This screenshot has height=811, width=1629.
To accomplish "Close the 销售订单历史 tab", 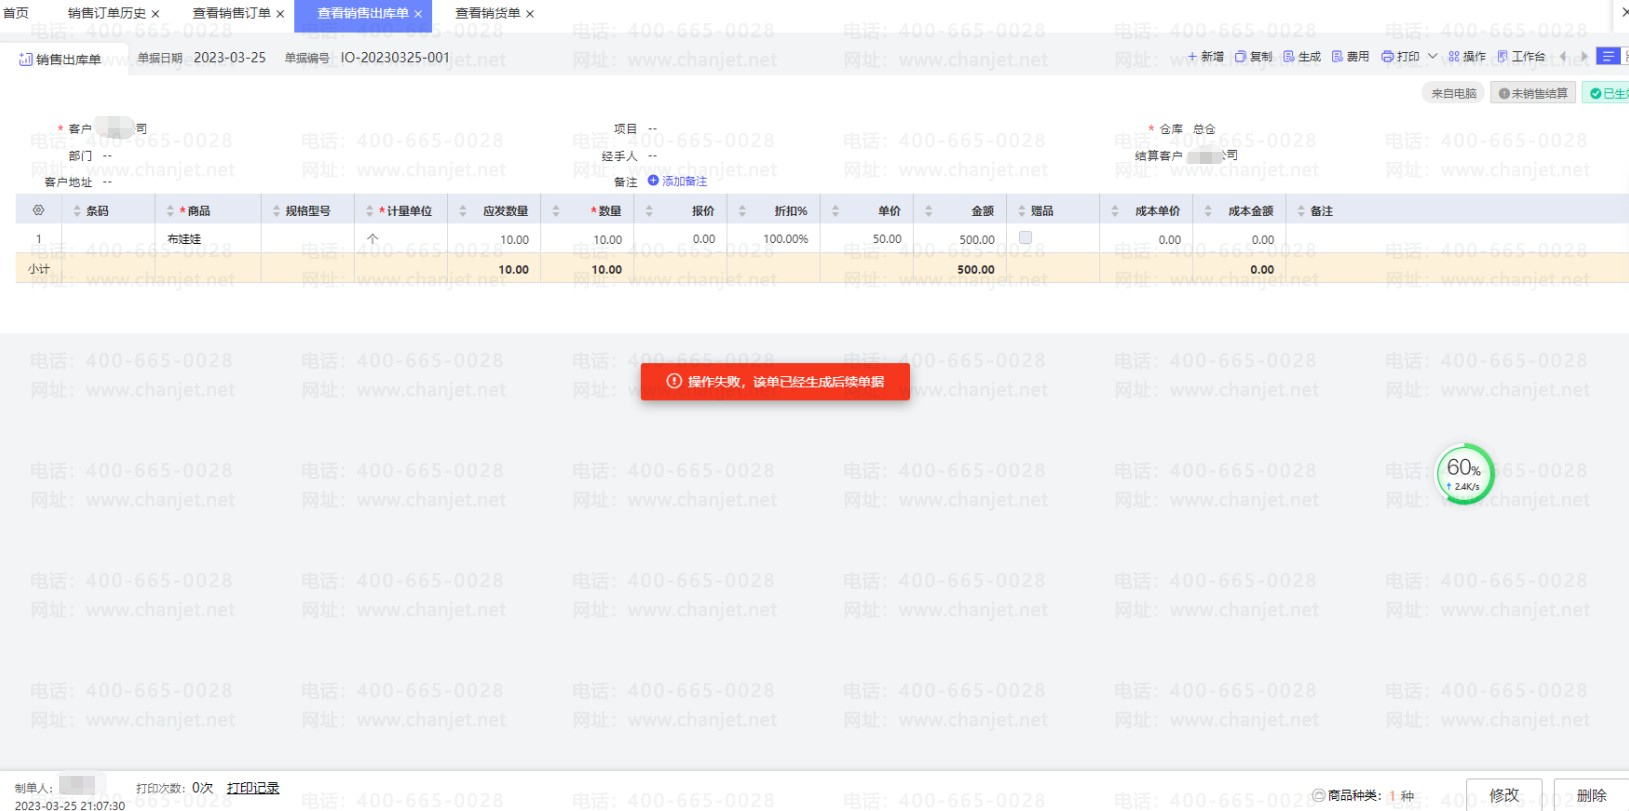I will point(155,14).
